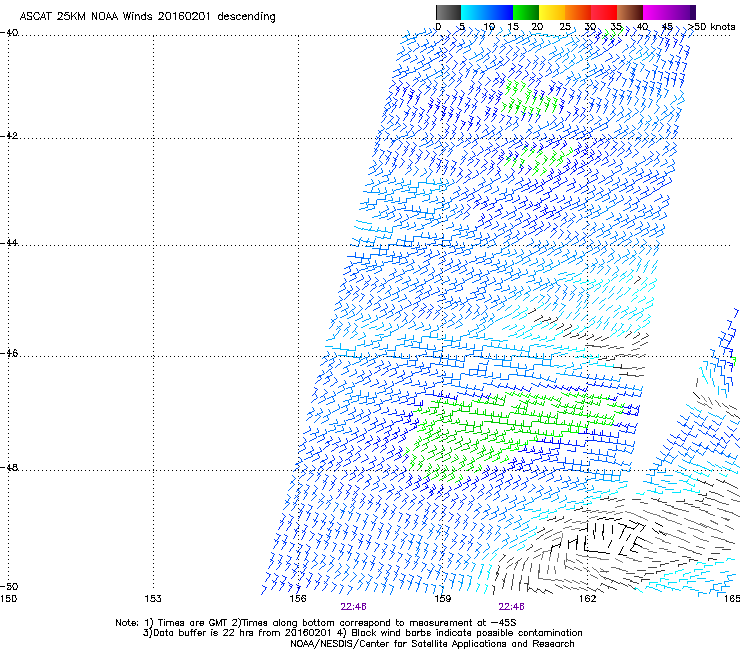Click the gray 0-5 knots legend swatch
Viewport: 740px width, 650px height.
tap(448, 12)
